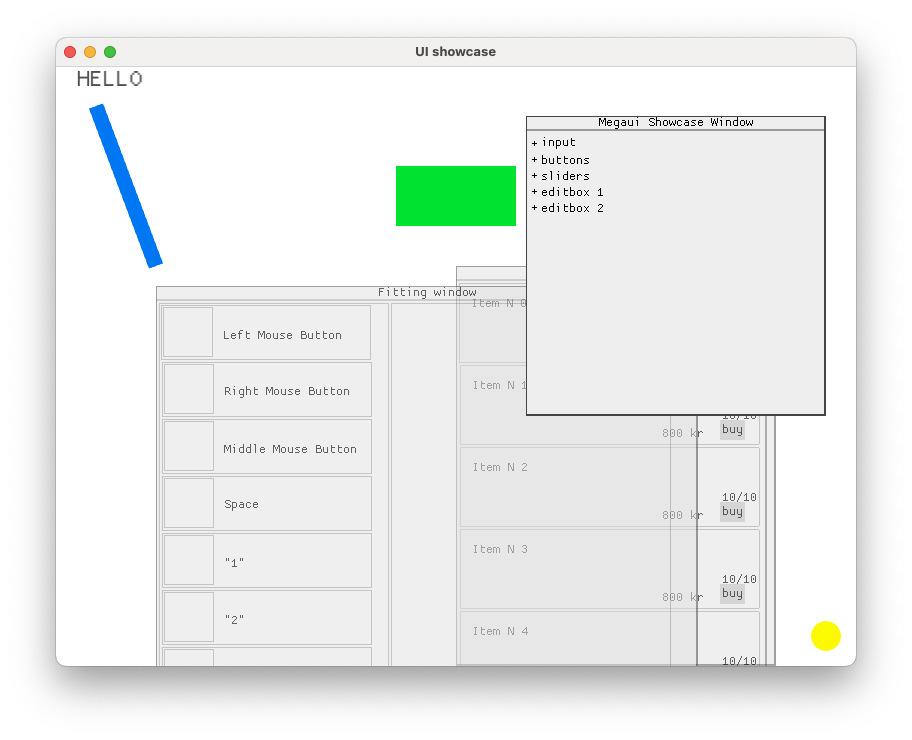Click the yellow circle

(826, 635)
